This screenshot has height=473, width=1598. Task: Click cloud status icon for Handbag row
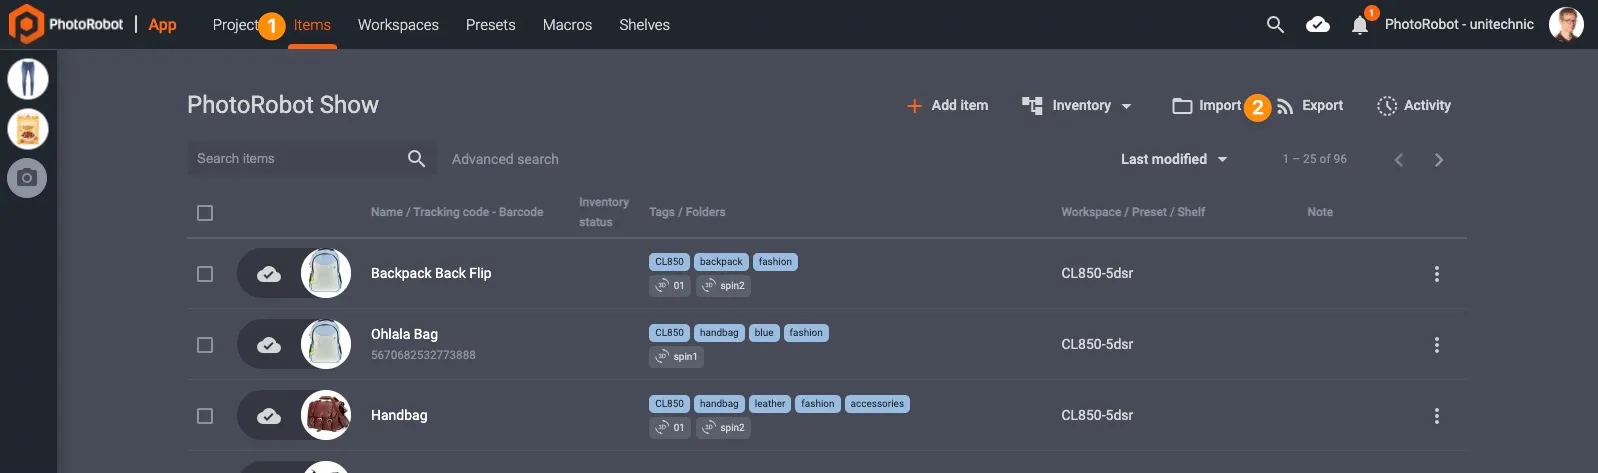coord(269,416)
